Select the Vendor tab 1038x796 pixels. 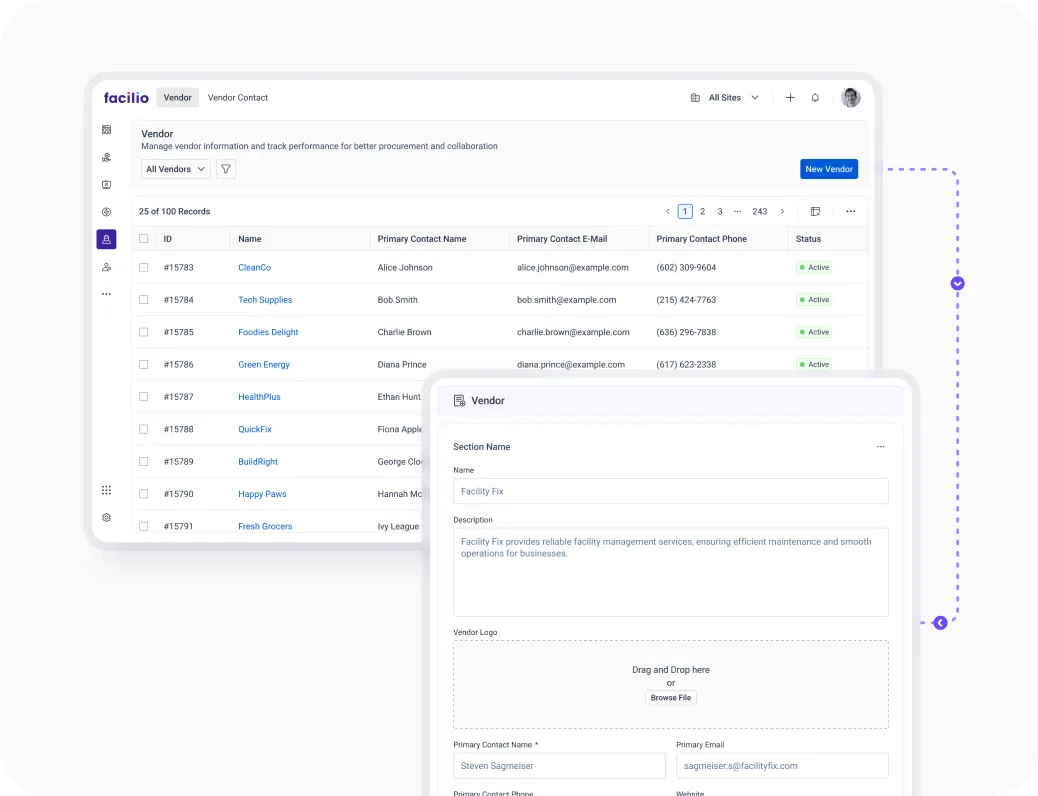tap(177, 97)
